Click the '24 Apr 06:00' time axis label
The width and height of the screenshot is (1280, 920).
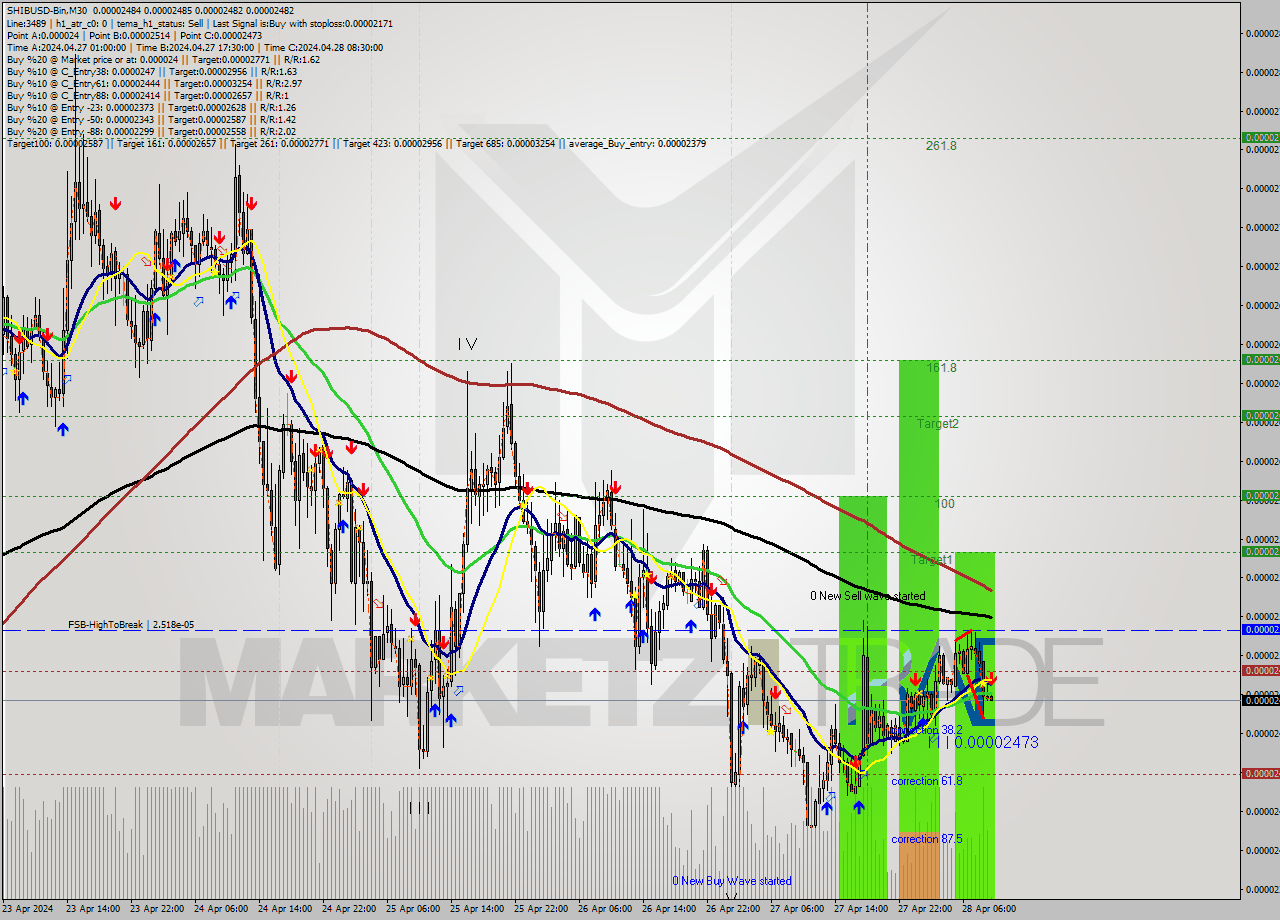222,909
